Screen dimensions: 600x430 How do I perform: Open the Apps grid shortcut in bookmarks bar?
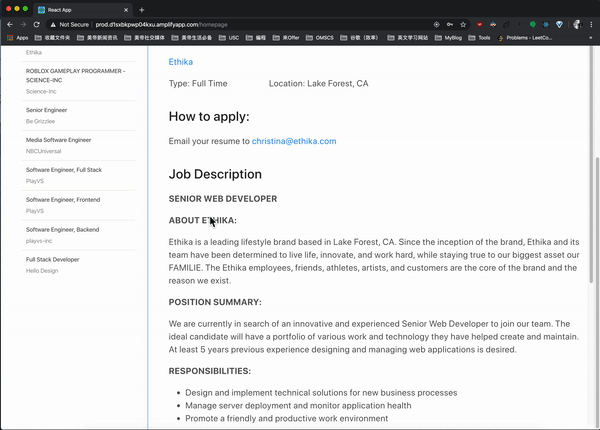[18, 37]
